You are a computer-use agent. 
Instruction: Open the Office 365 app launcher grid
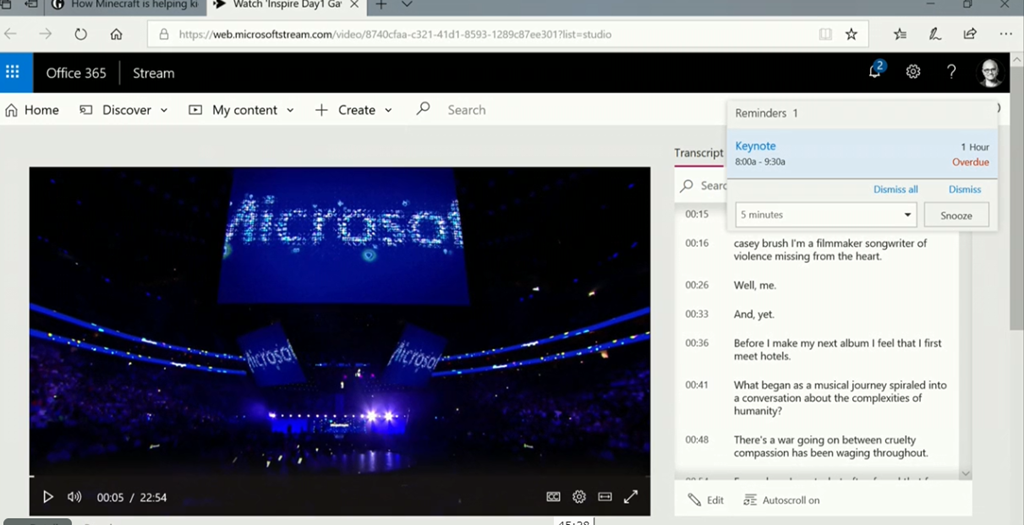tap(13, 72)
